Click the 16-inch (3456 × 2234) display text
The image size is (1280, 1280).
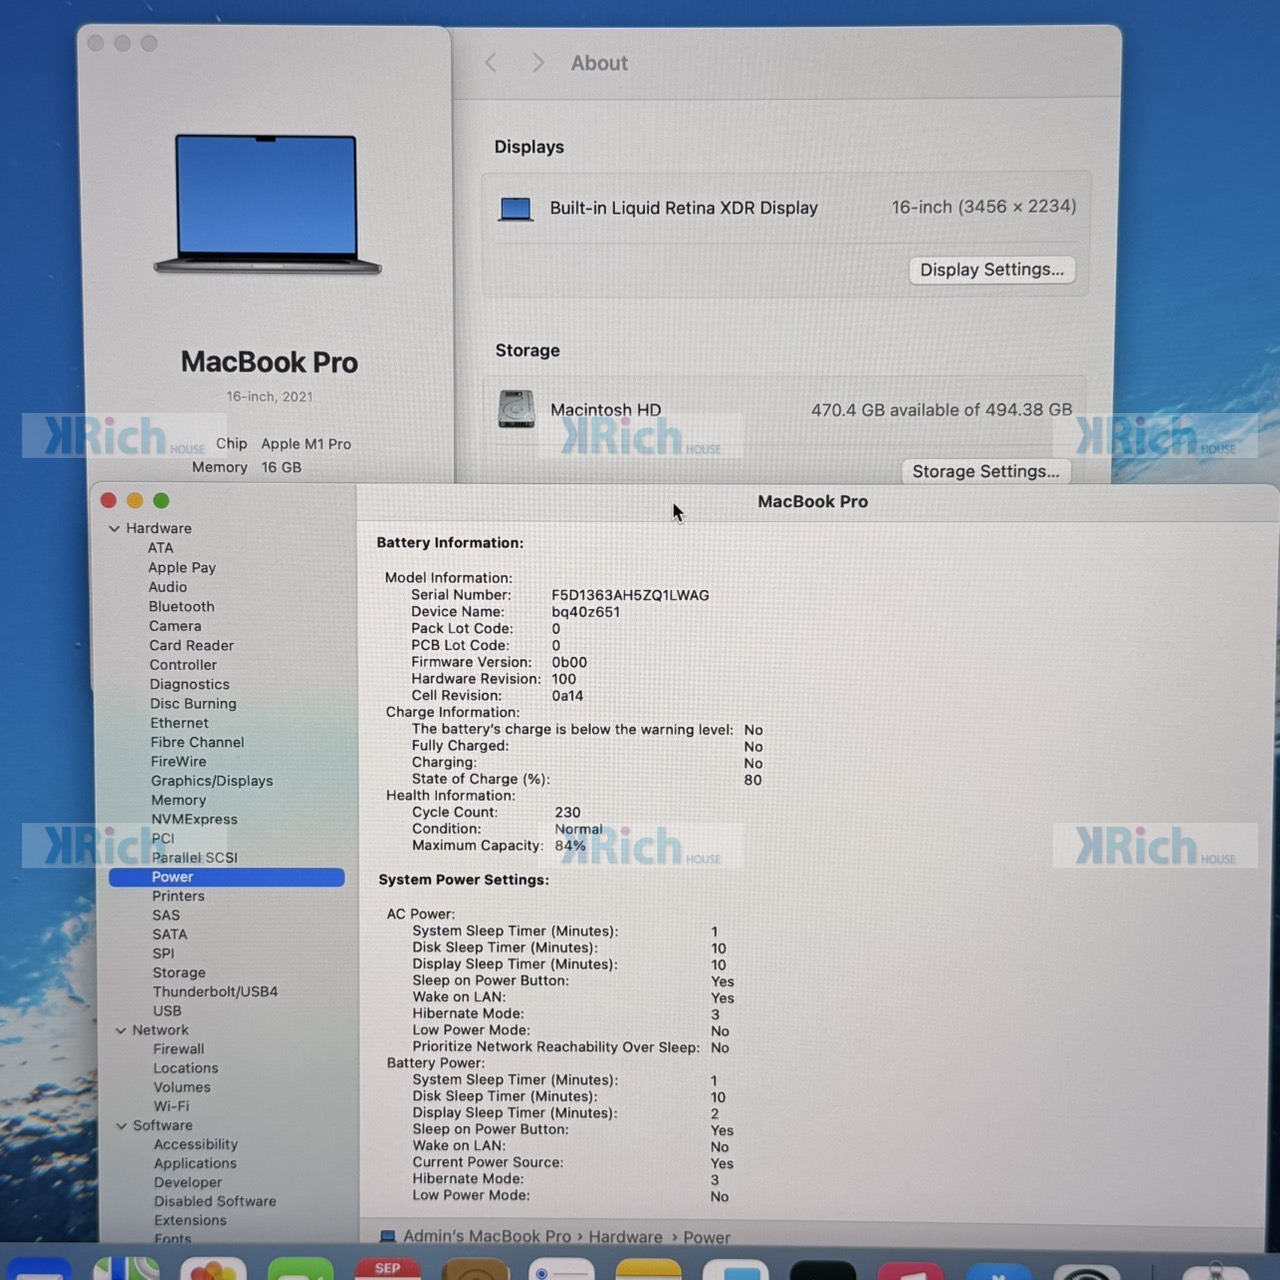[984, 207]
